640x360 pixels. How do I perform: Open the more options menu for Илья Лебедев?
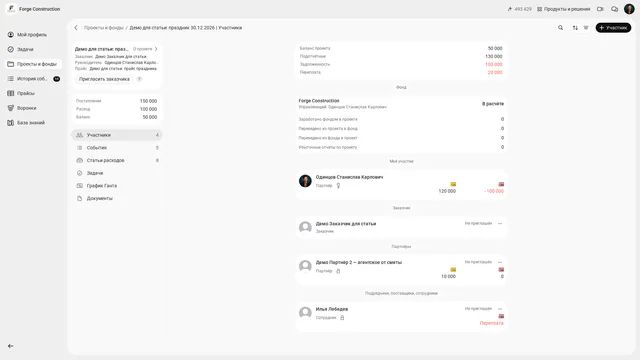click(x=500, y=309)
